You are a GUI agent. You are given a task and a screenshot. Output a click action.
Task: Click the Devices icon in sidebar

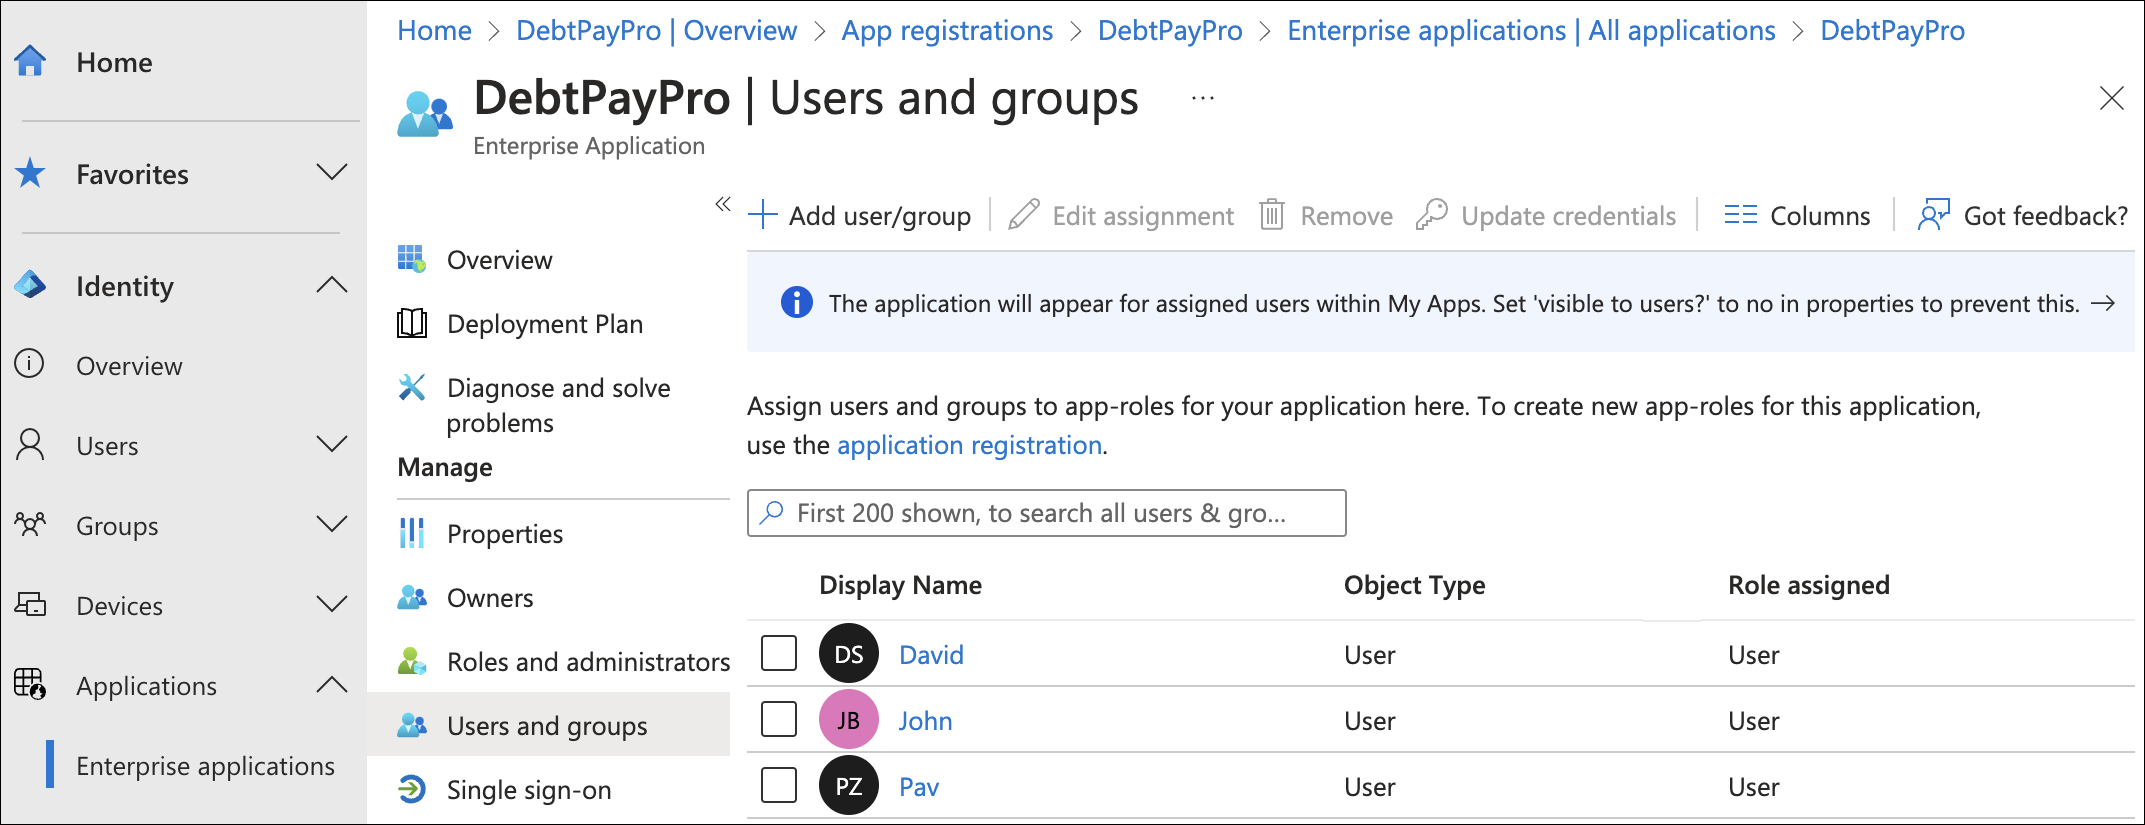30,604
